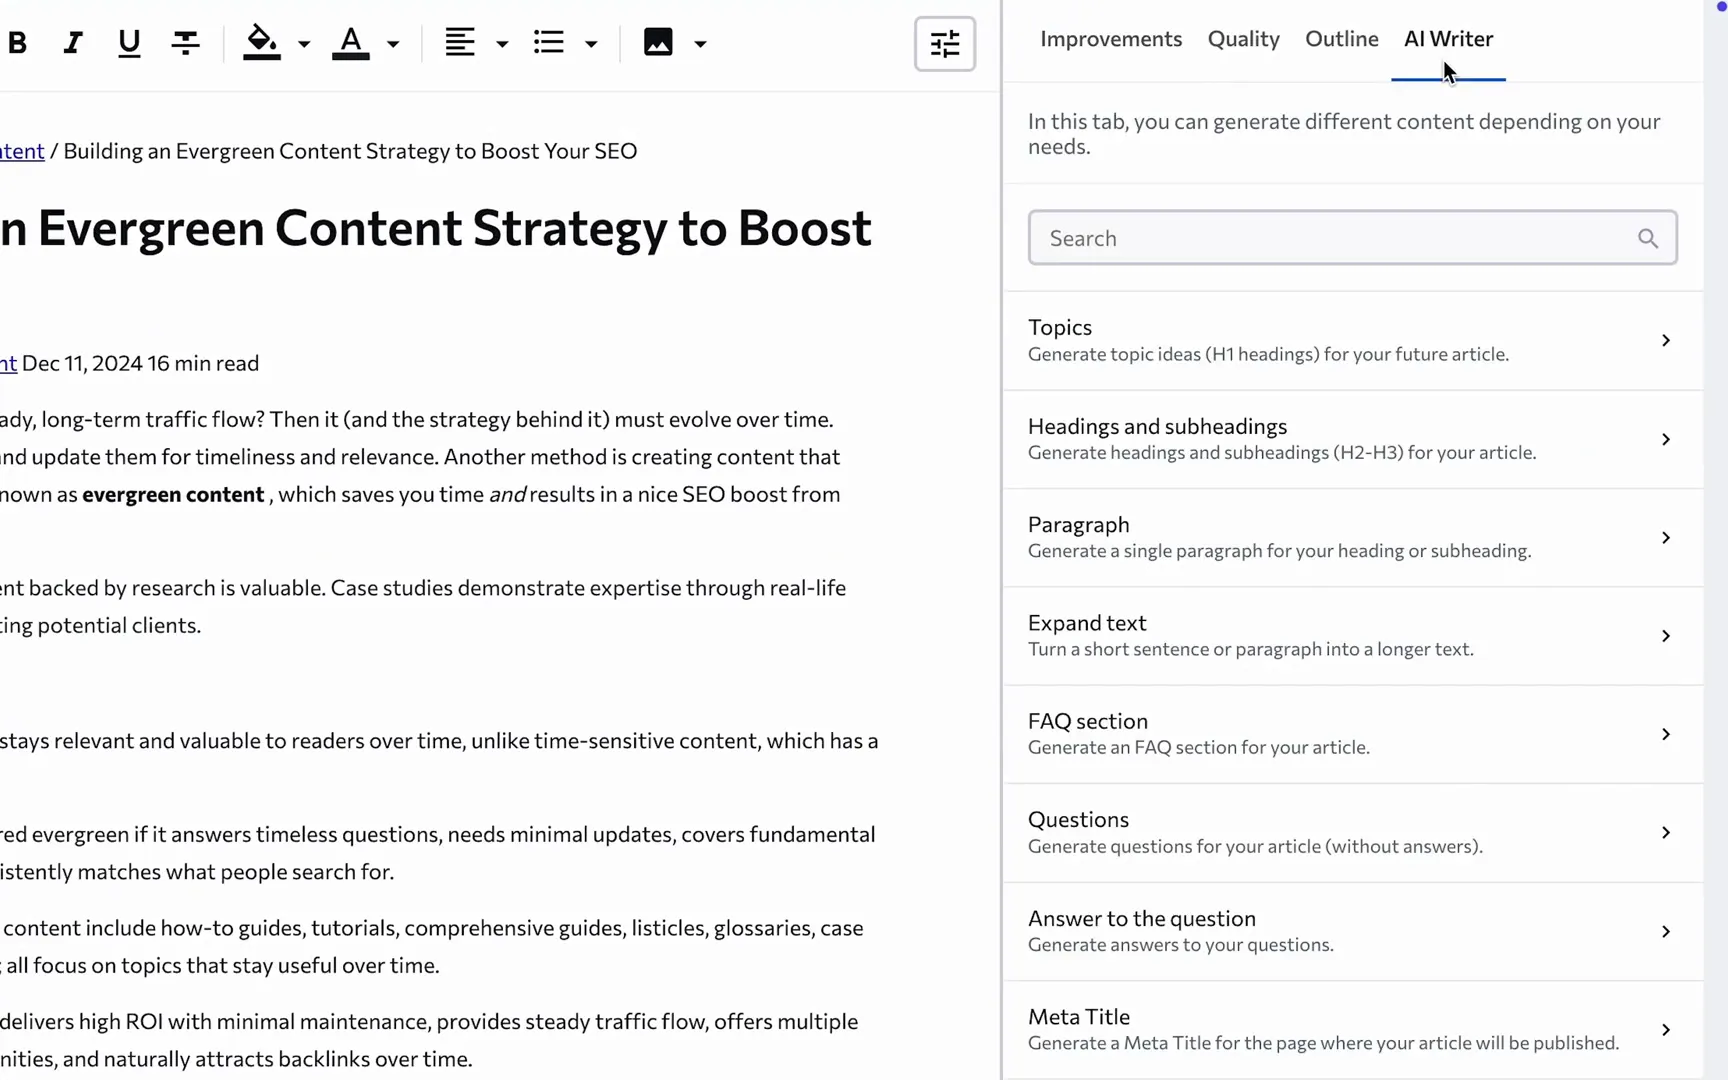This screenshot has width=1728, height=1080.
Task: Insert an image into the article
Action: tap(657, 42)
